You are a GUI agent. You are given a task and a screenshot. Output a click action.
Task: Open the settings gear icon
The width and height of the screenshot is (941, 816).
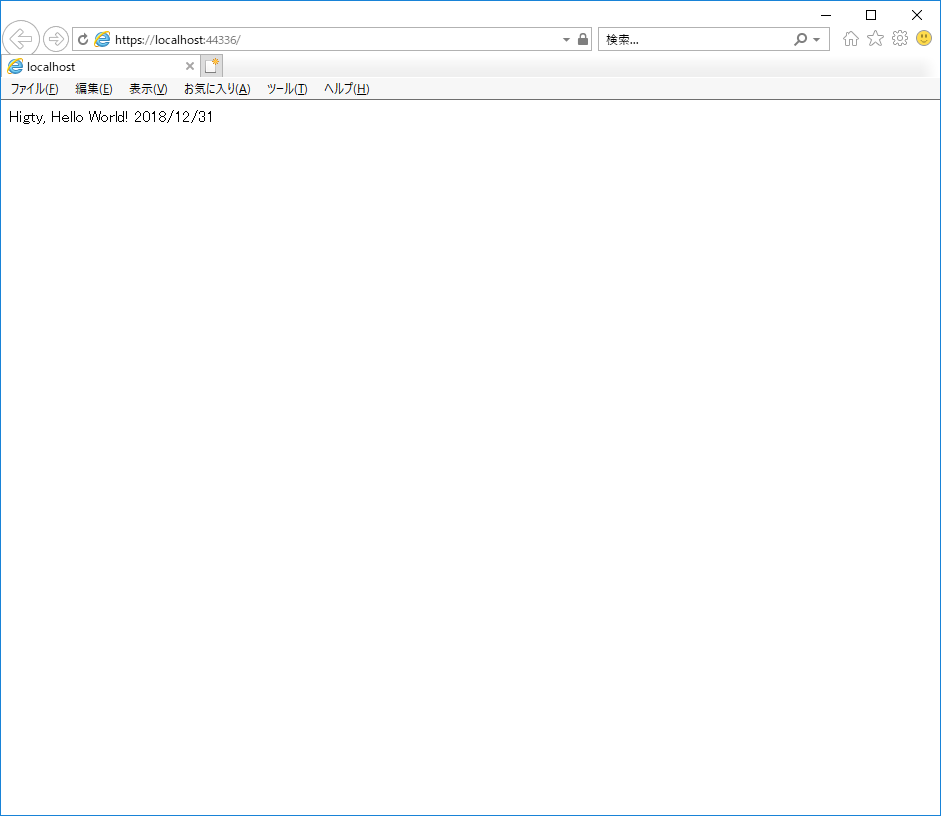click(x=897, y=38)
